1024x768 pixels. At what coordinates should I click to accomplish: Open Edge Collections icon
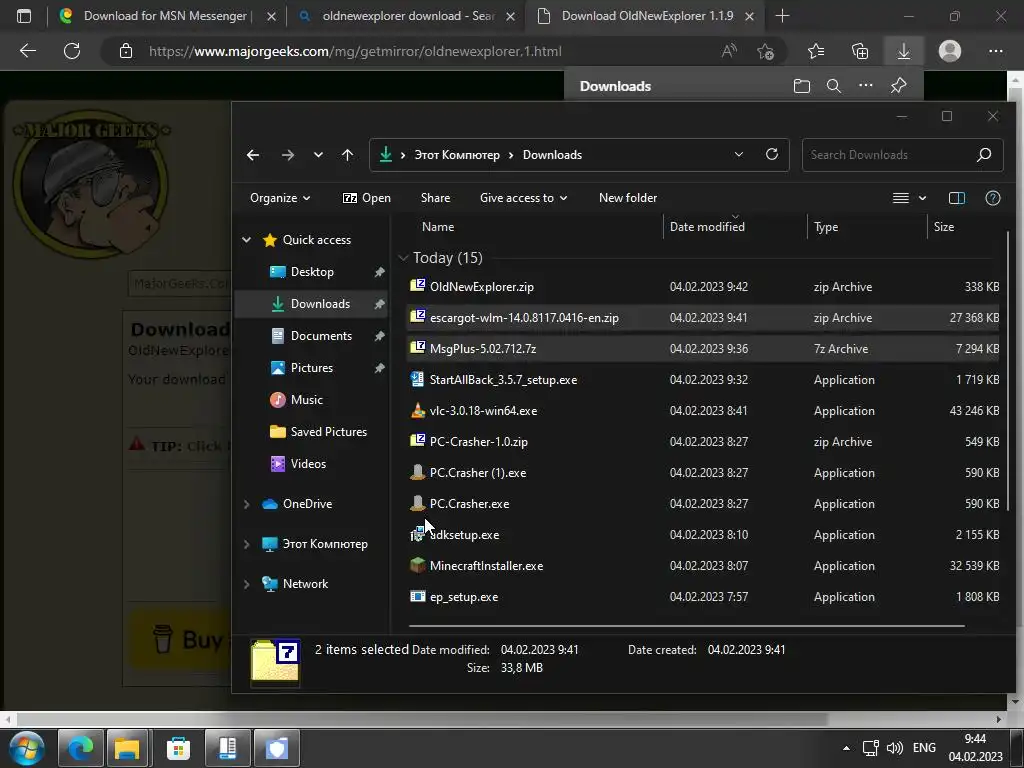[x=860, y=51]
